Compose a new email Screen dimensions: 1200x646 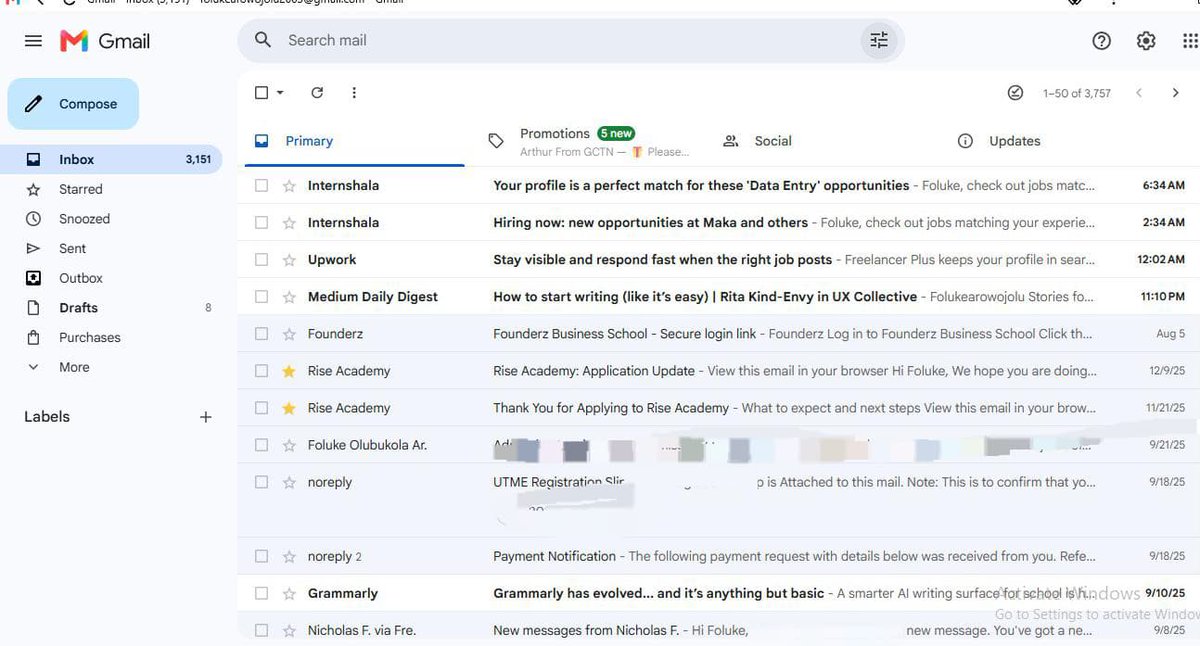pyautogui.click(x=73, y=104)
